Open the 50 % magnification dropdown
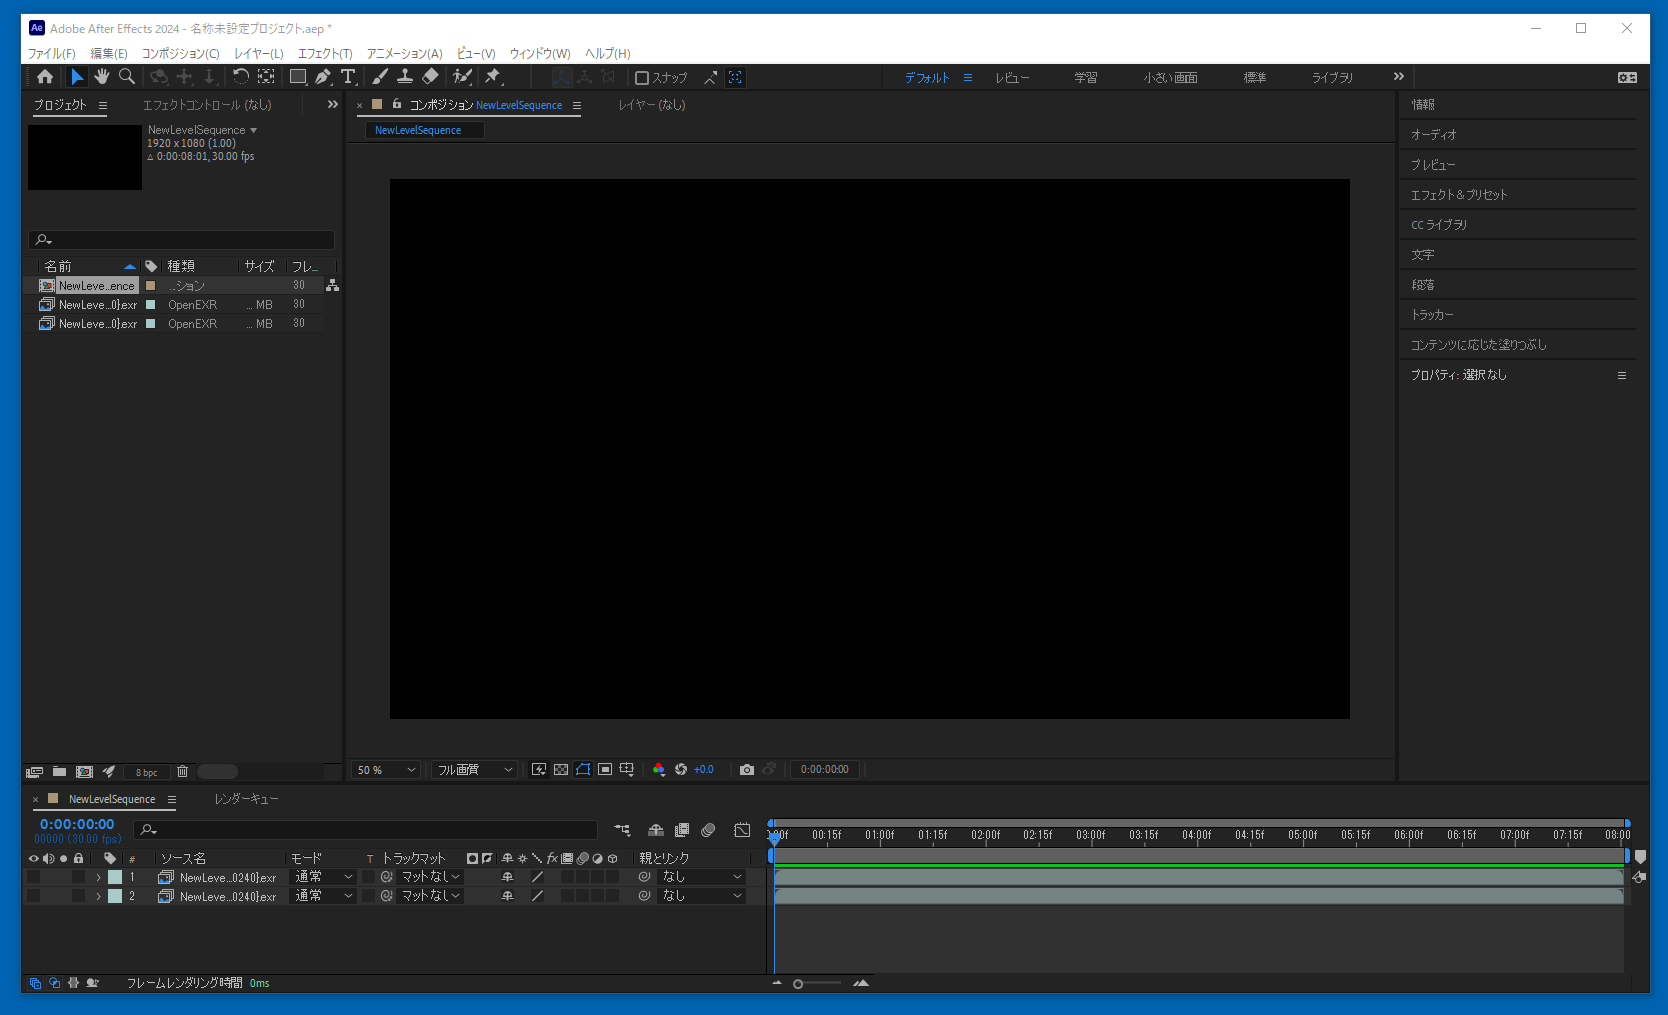Viewport: 1668px width, 1015px height. tap(386, 770)
